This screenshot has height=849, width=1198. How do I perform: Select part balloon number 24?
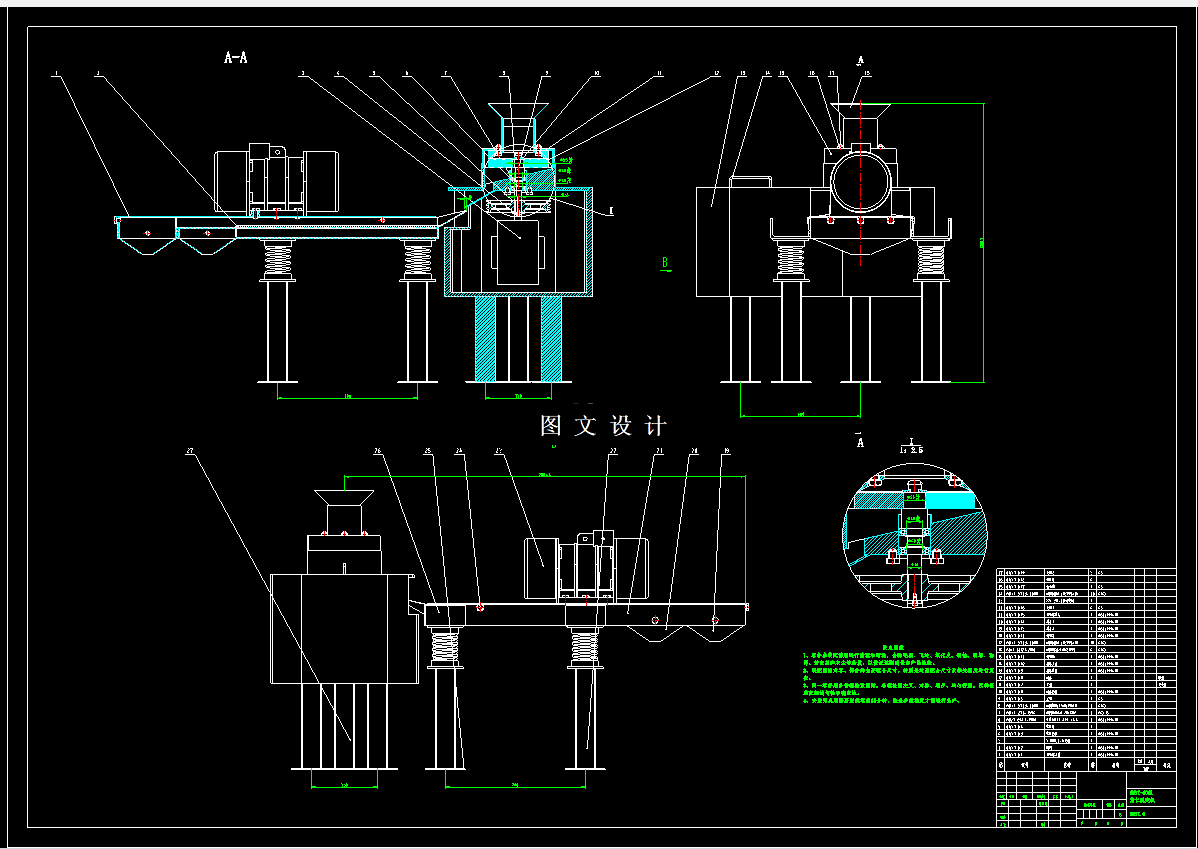click(x=459, y=452)
